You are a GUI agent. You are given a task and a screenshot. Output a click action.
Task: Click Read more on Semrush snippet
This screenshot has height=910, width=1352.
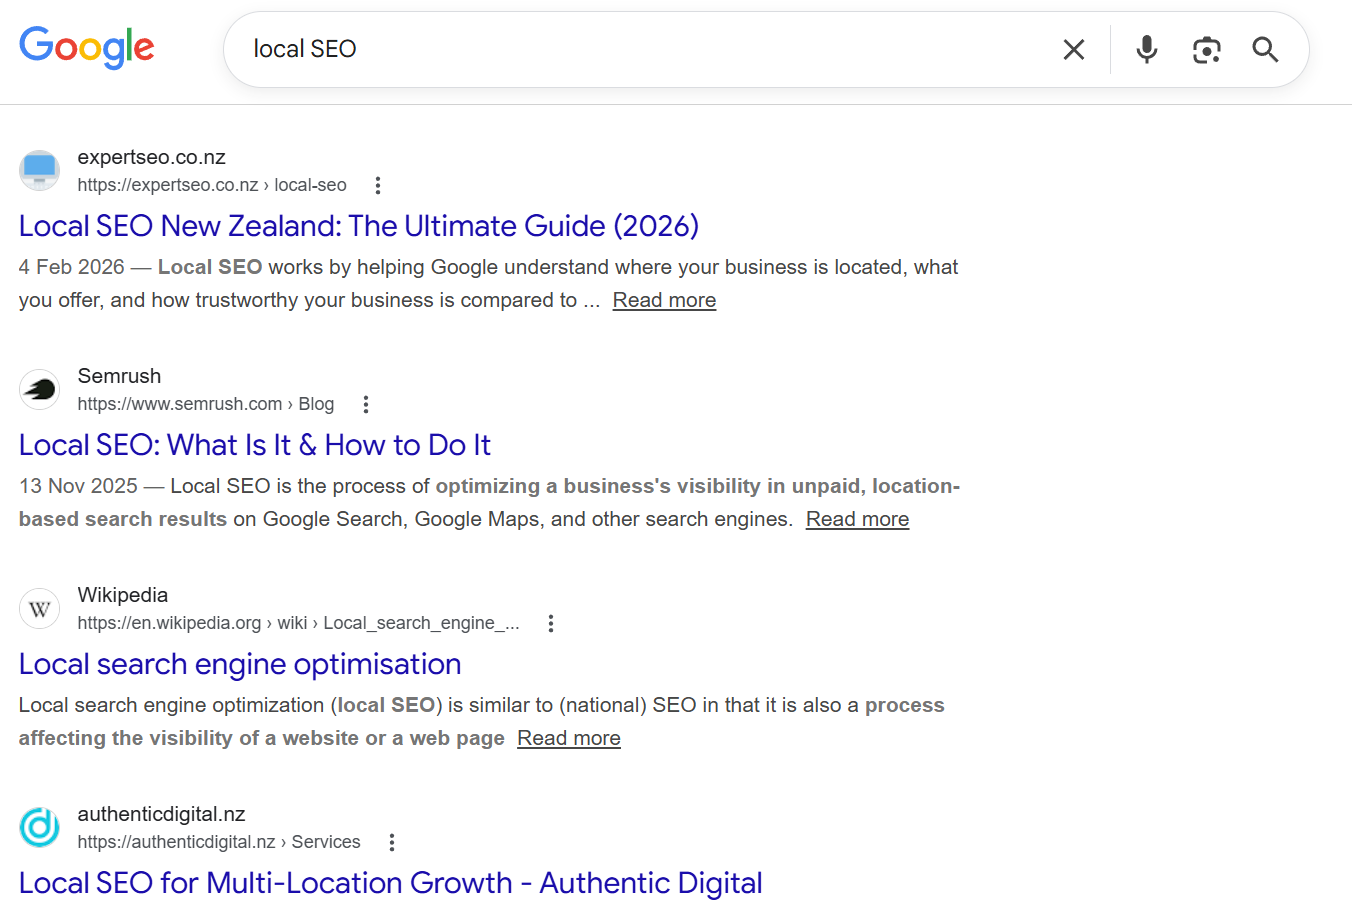pos(857,519)
